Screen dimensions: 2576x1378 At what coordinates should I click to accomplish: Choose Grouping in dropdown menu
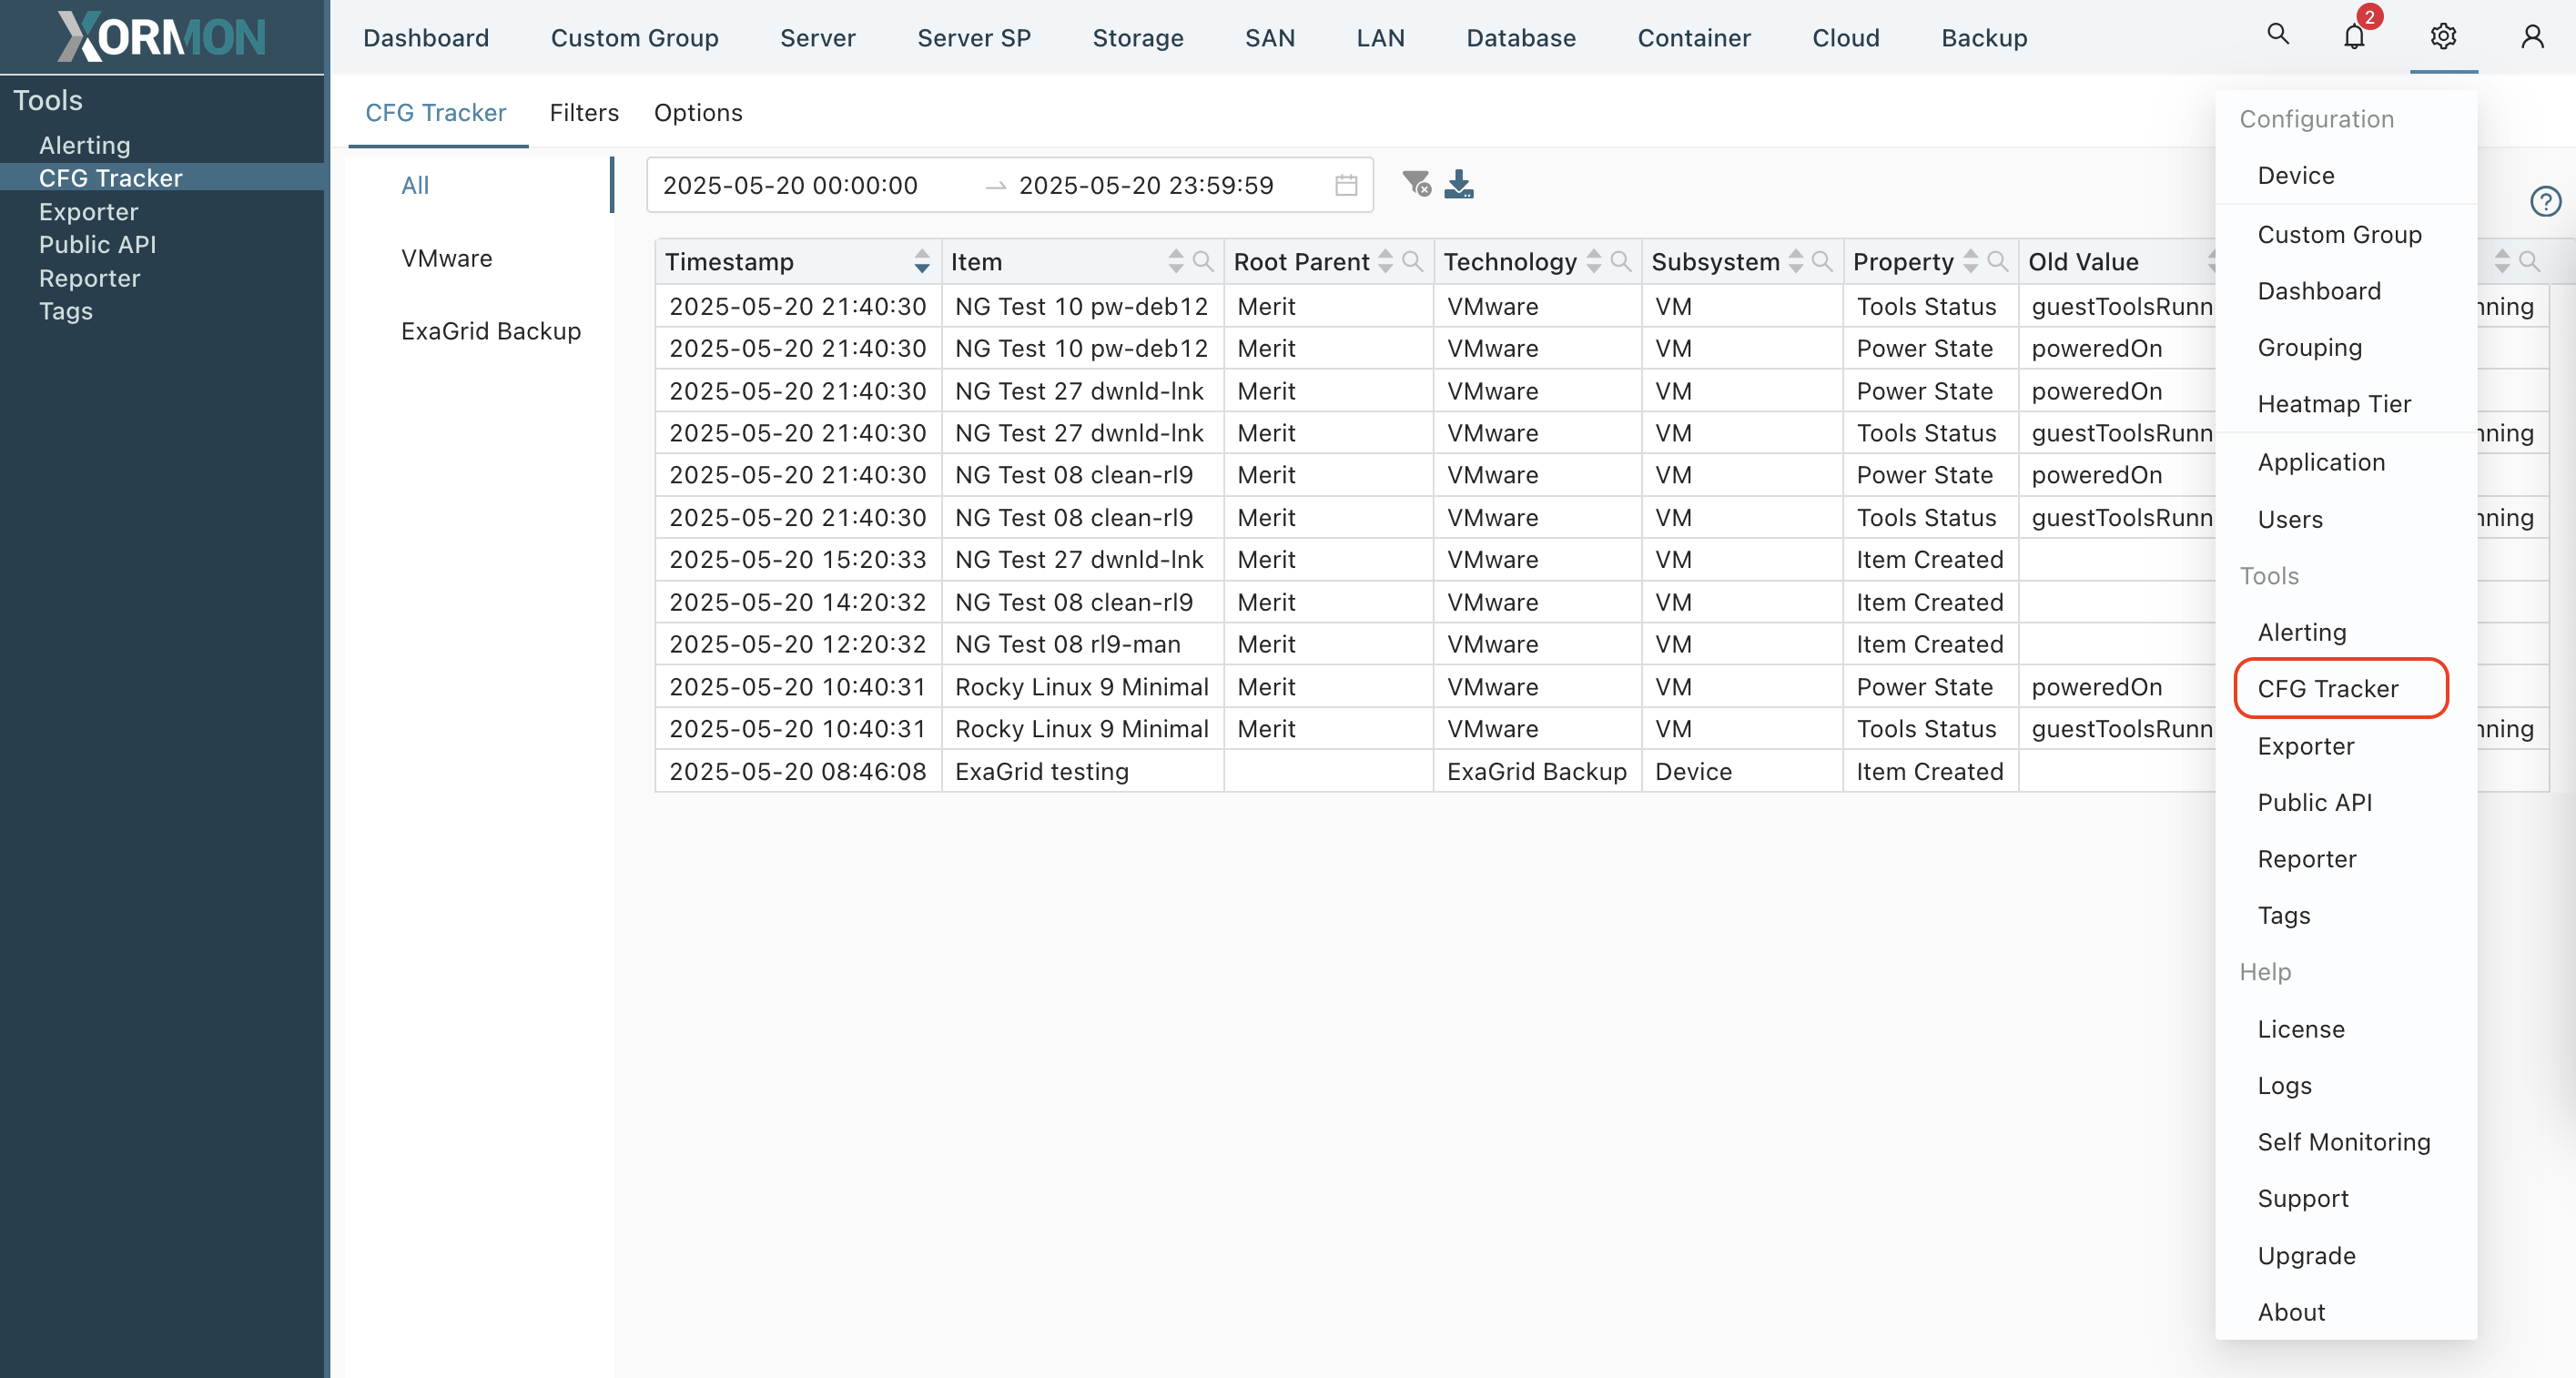coord(2310,348)
